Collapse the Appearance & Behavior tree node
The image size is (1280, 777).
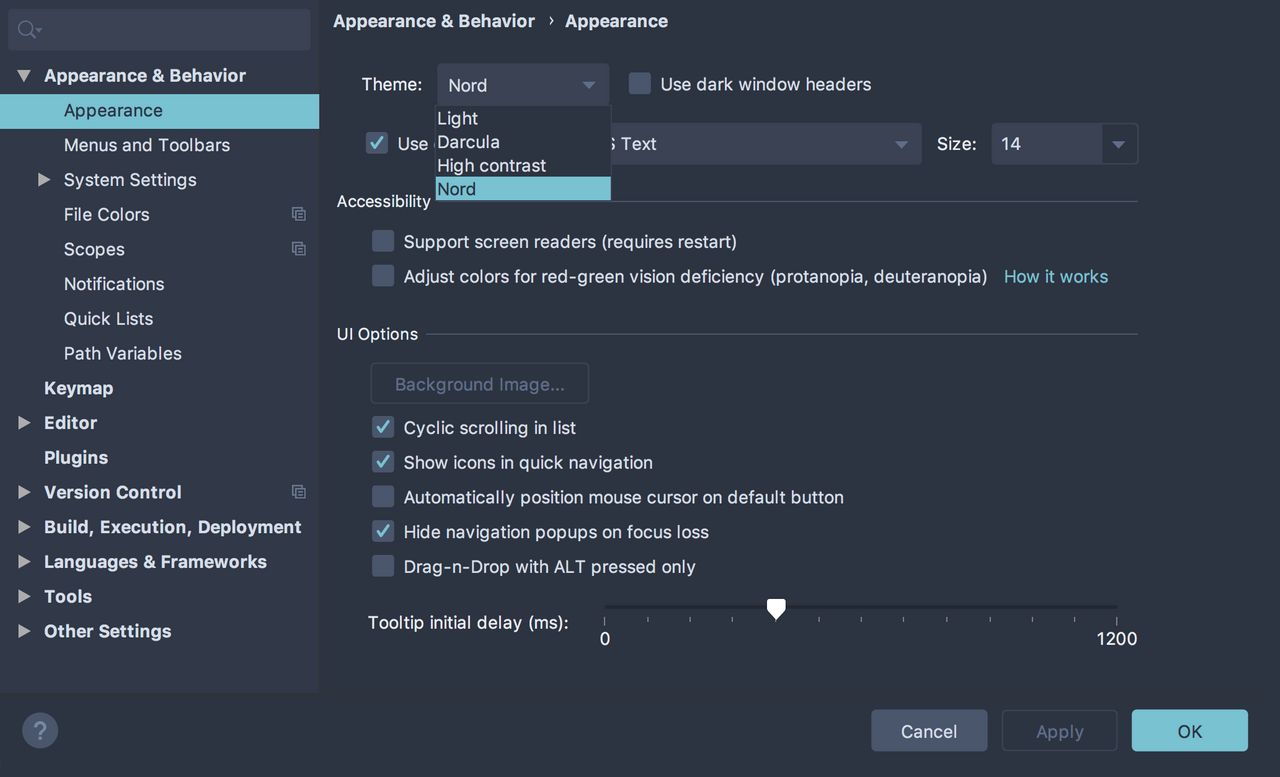[x=24, y=76]
